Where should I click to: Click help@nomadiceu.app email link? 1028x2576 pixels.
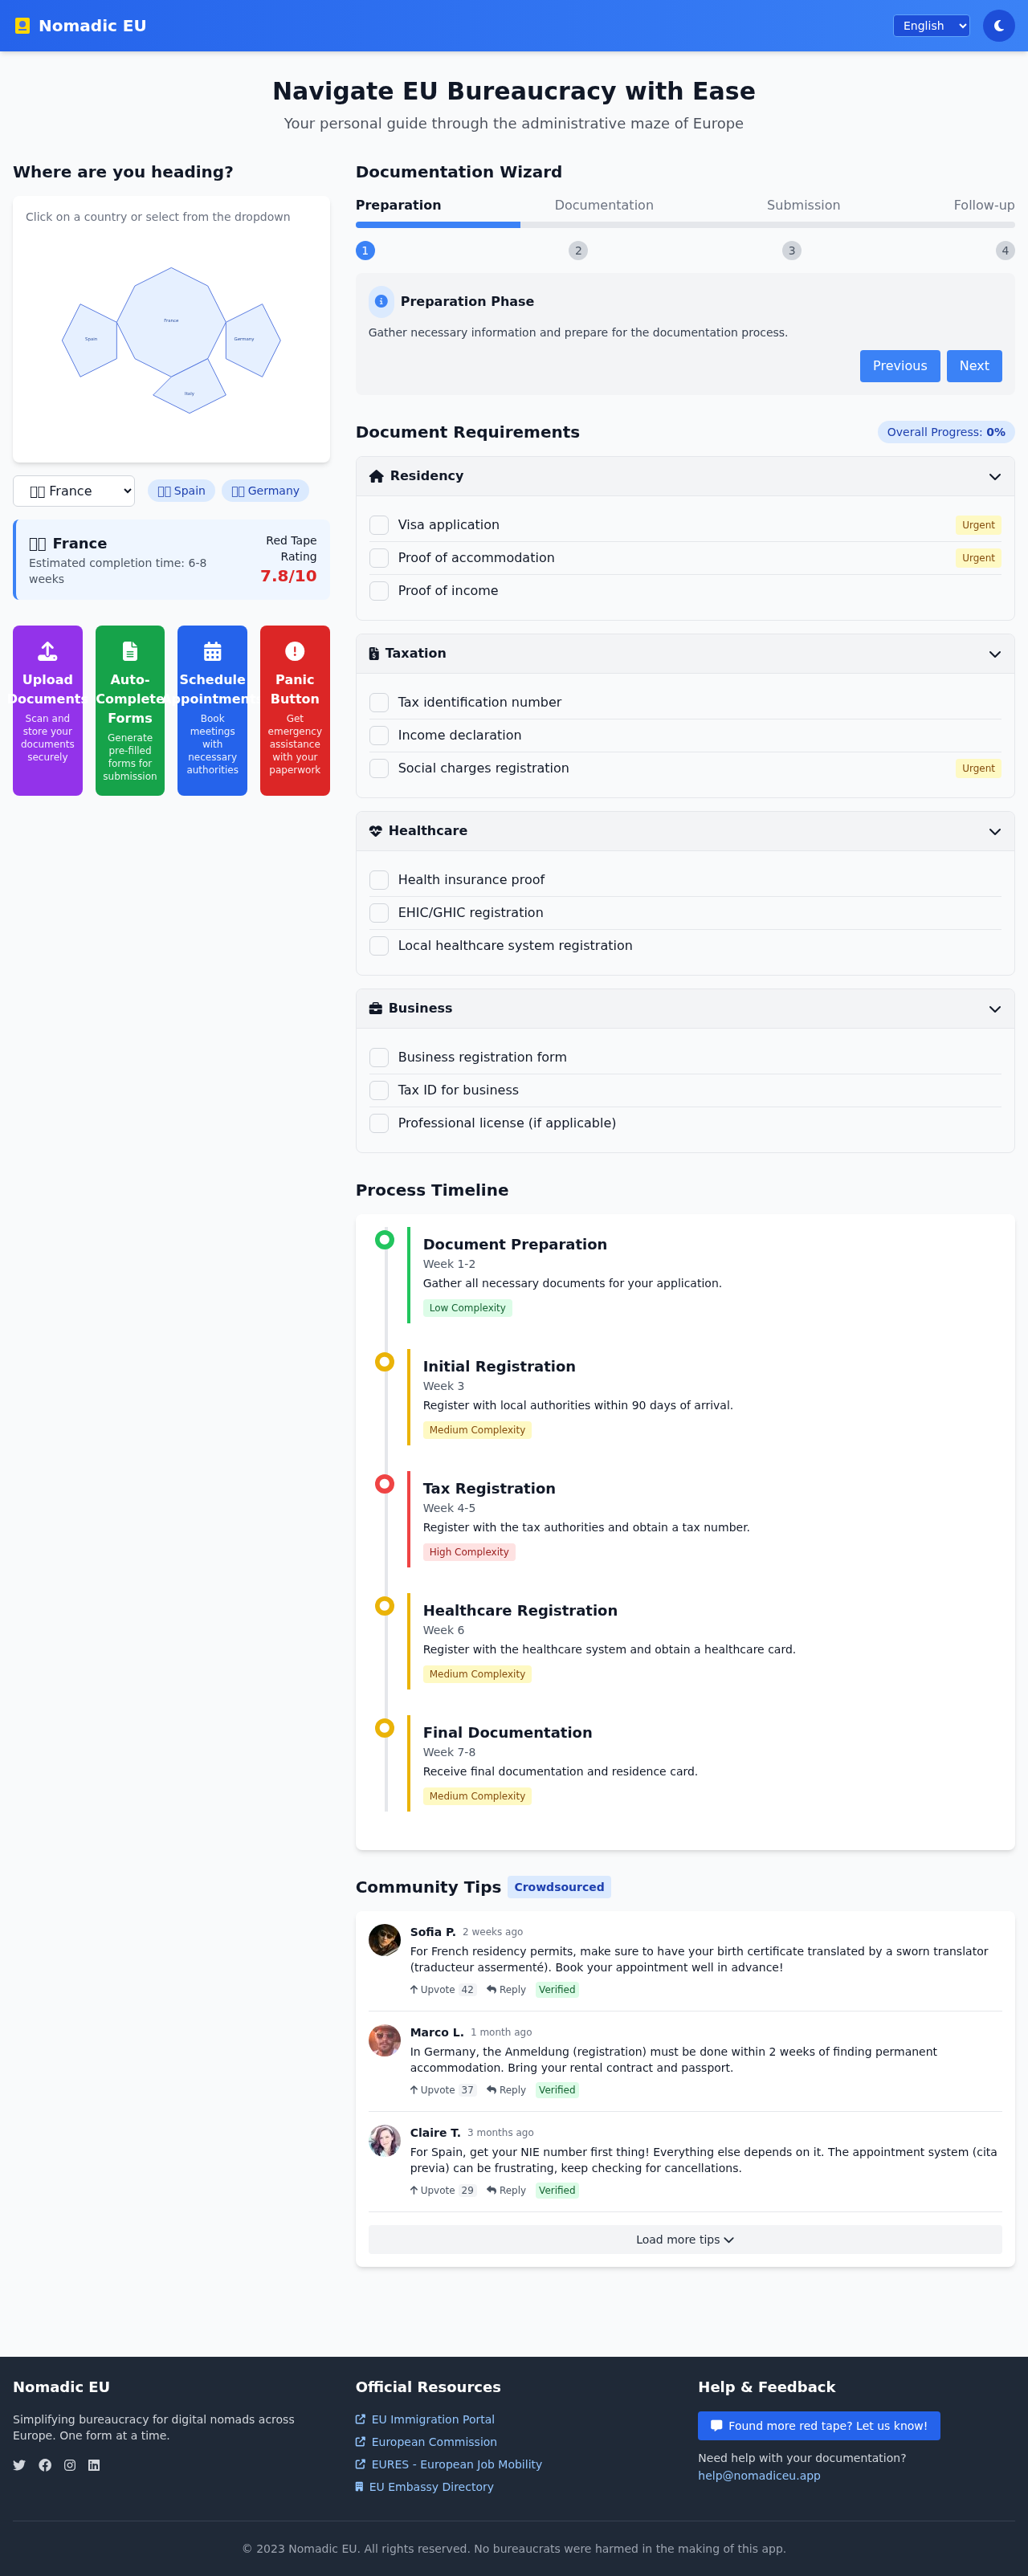click(x=759, y=2476)
